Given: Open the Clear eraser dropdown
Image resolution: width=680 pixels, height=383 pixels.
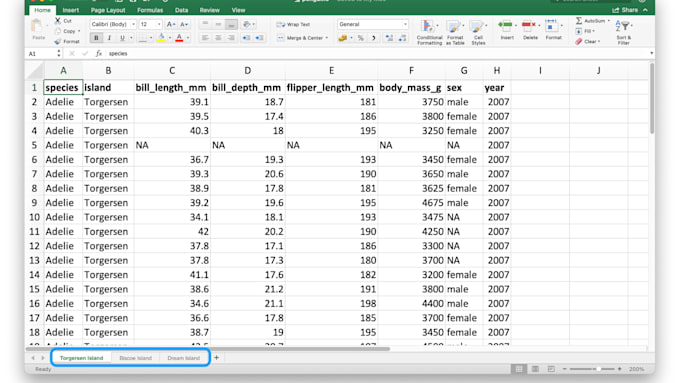Looking at the screenshot, I should pos(588,42).
